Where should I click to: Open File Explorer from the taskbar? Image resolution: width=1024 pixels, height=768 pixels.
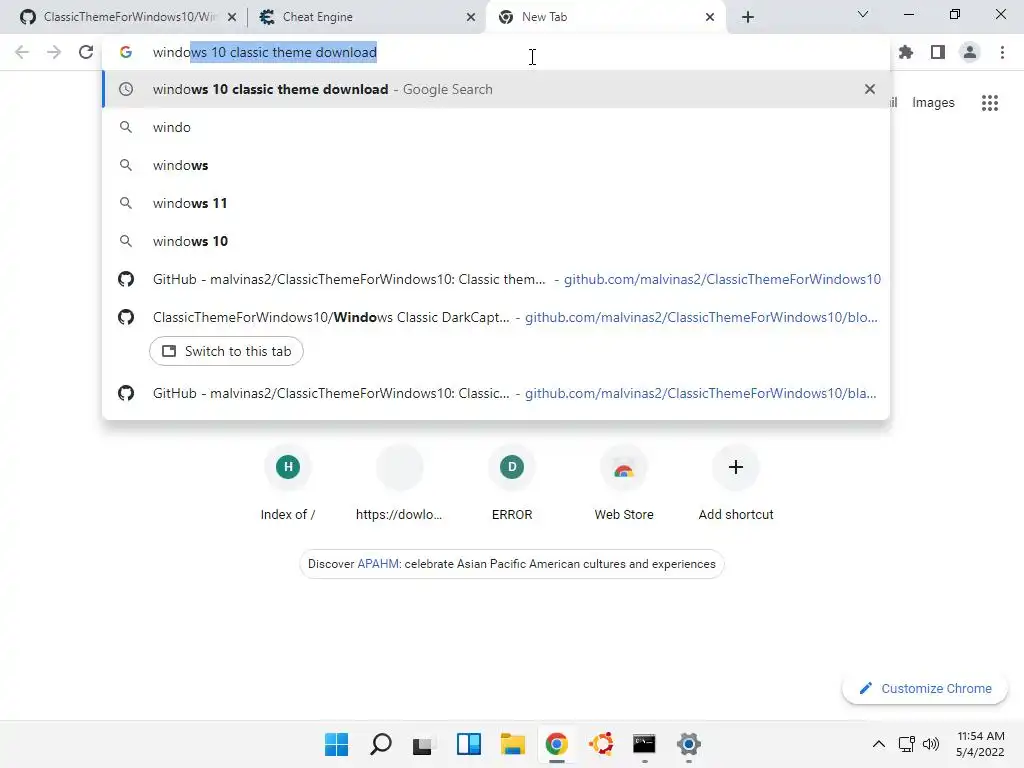pos(513,744)
